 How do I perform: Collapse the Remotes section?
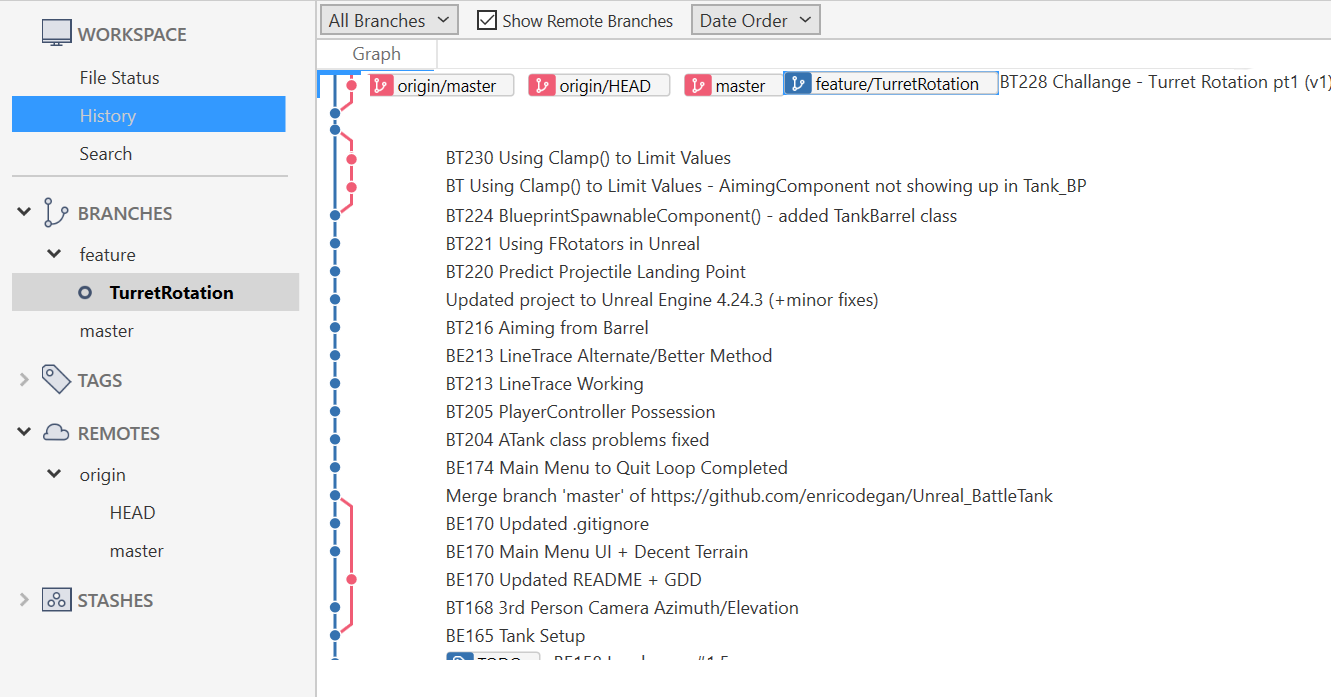(24, 433)
